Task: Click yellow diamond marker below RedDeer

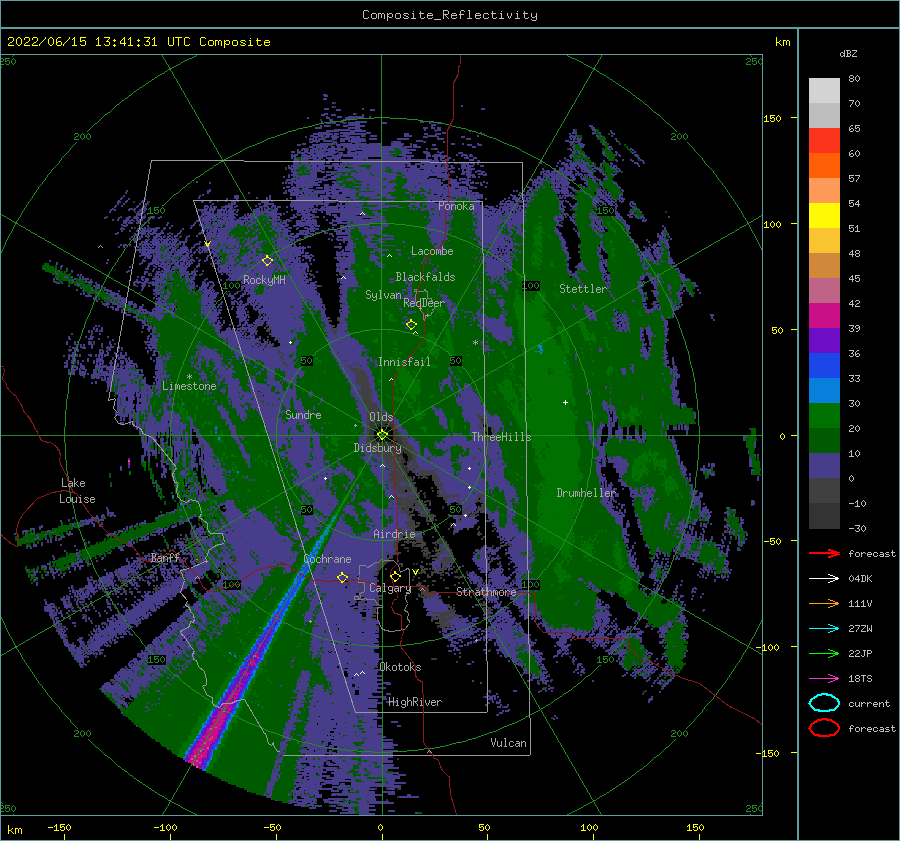Action: pyautogui.click(x=411, y=325)
